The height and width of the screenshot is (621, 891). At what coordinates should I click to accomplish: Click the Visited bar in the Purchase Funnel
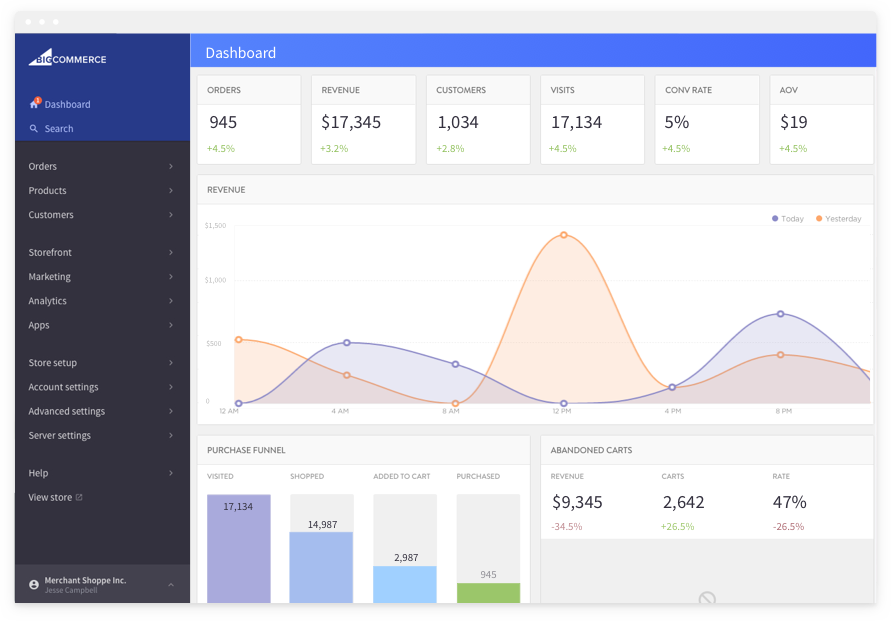(x=239, y=548)
